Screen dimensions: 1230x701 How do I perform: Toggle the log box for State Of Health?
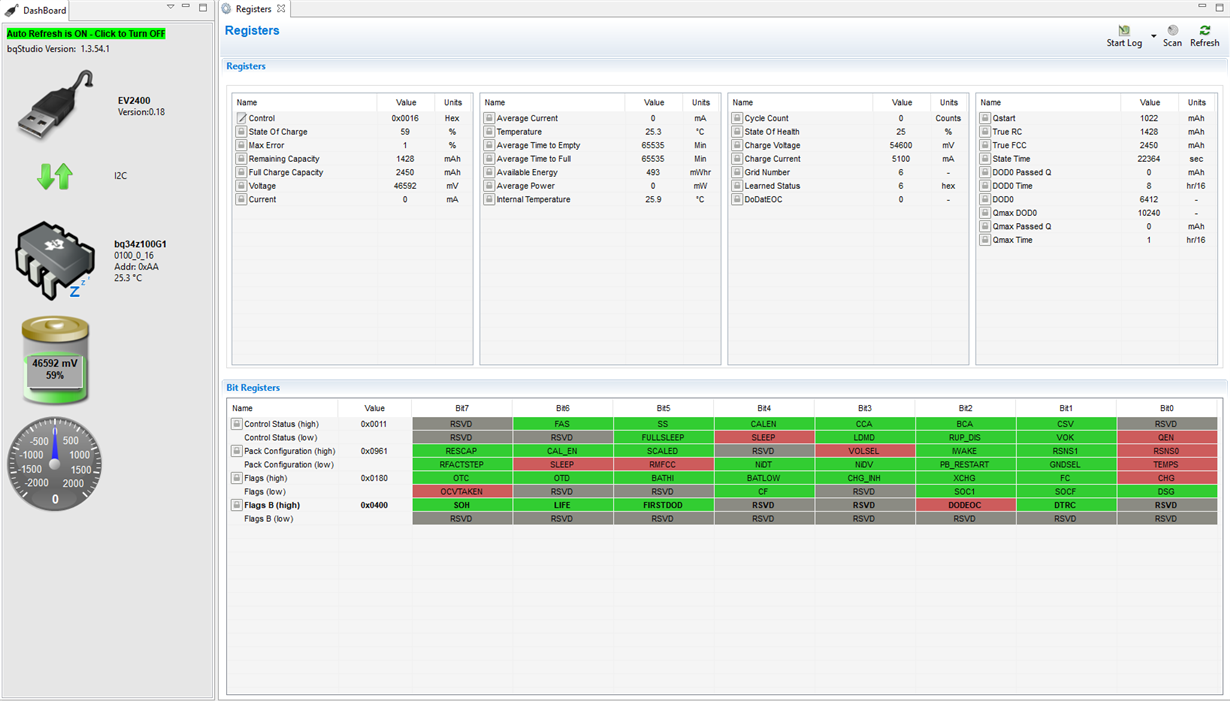[737, 132]
